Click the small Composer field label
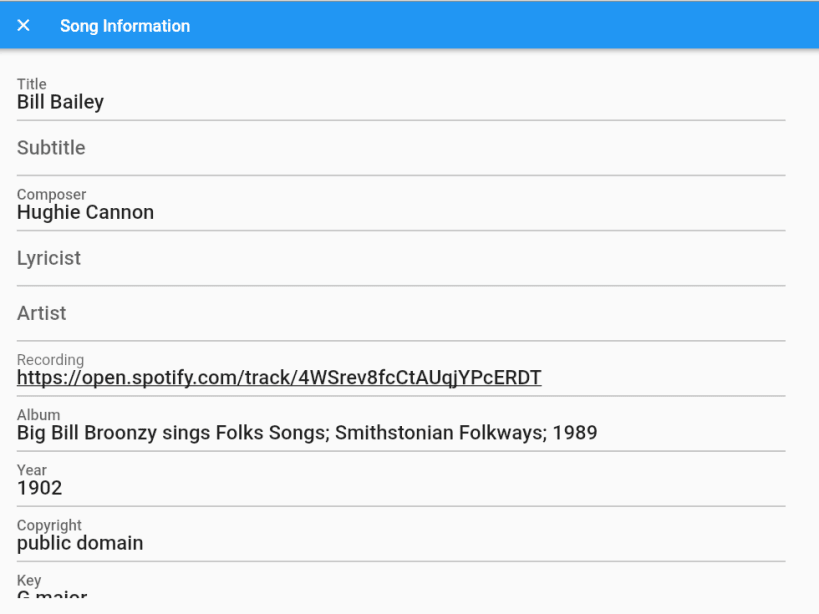 [52, 195]
